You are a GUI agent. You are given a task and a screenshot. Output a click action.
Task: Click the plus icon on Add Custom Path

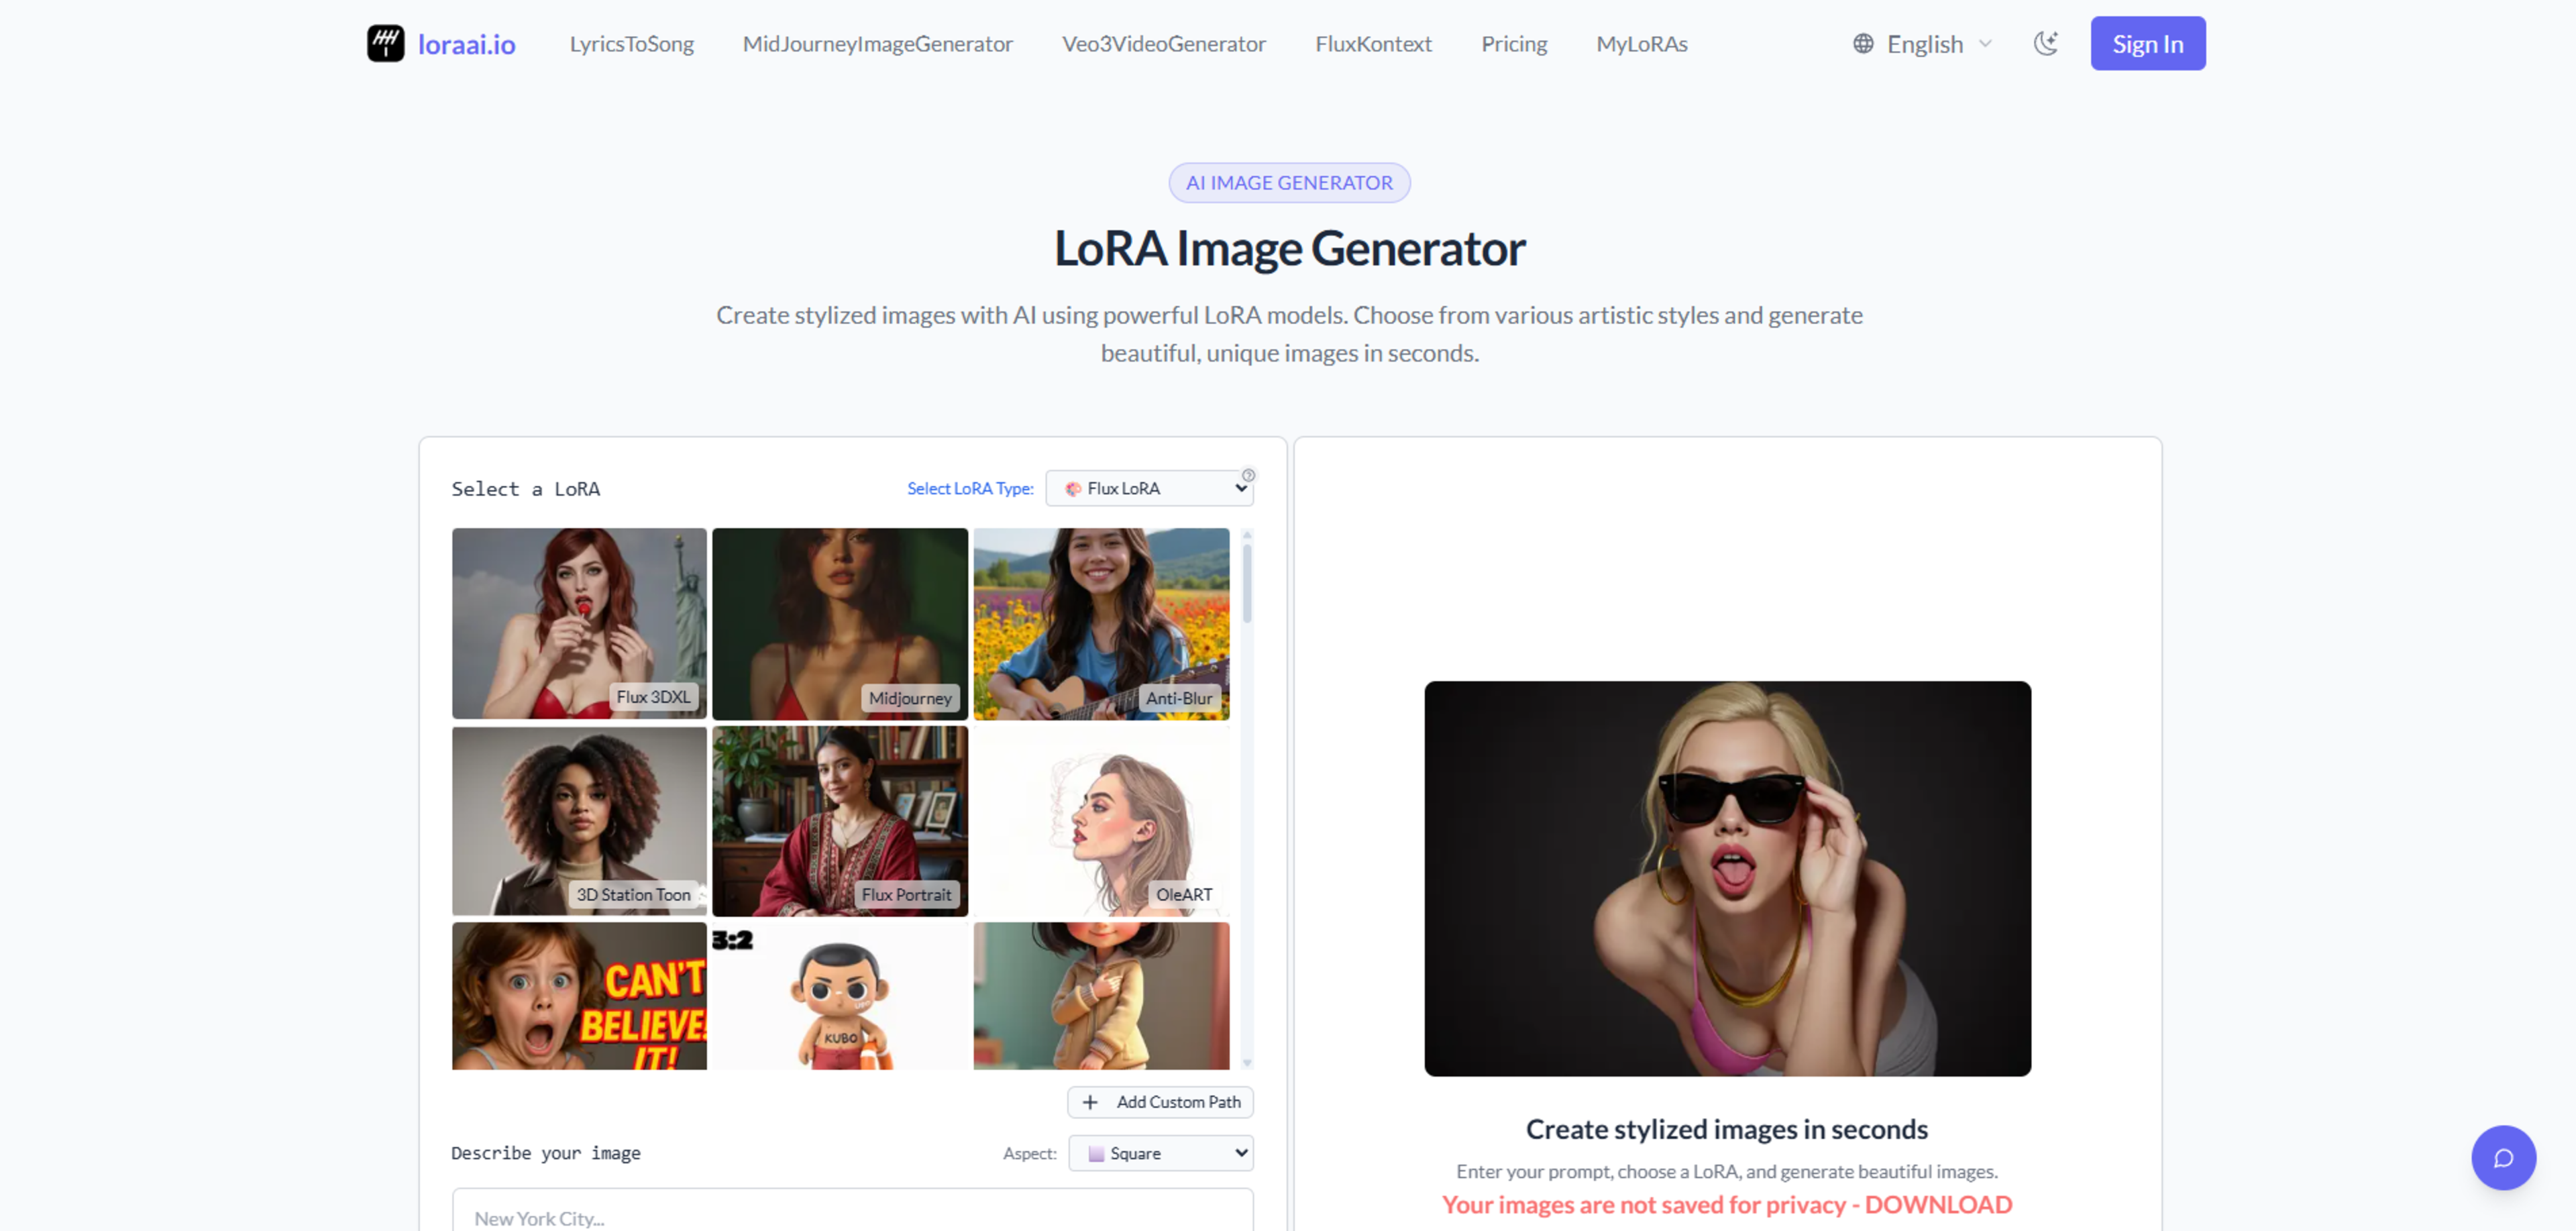pos(1090,1102)
